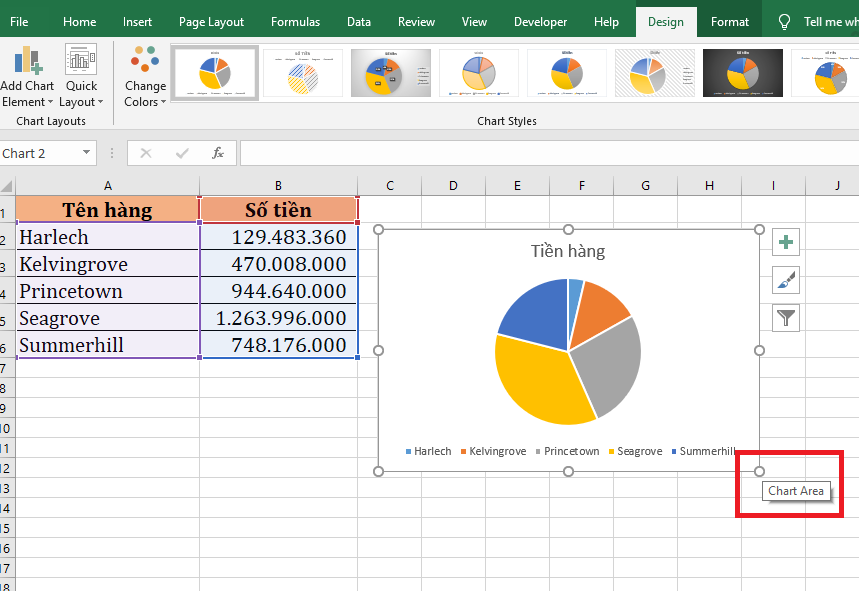Screen dimensions: 859x591
Task: Expand the Name Box dropdown arrow
Action: pyautogui.click(x=87, y=153)
